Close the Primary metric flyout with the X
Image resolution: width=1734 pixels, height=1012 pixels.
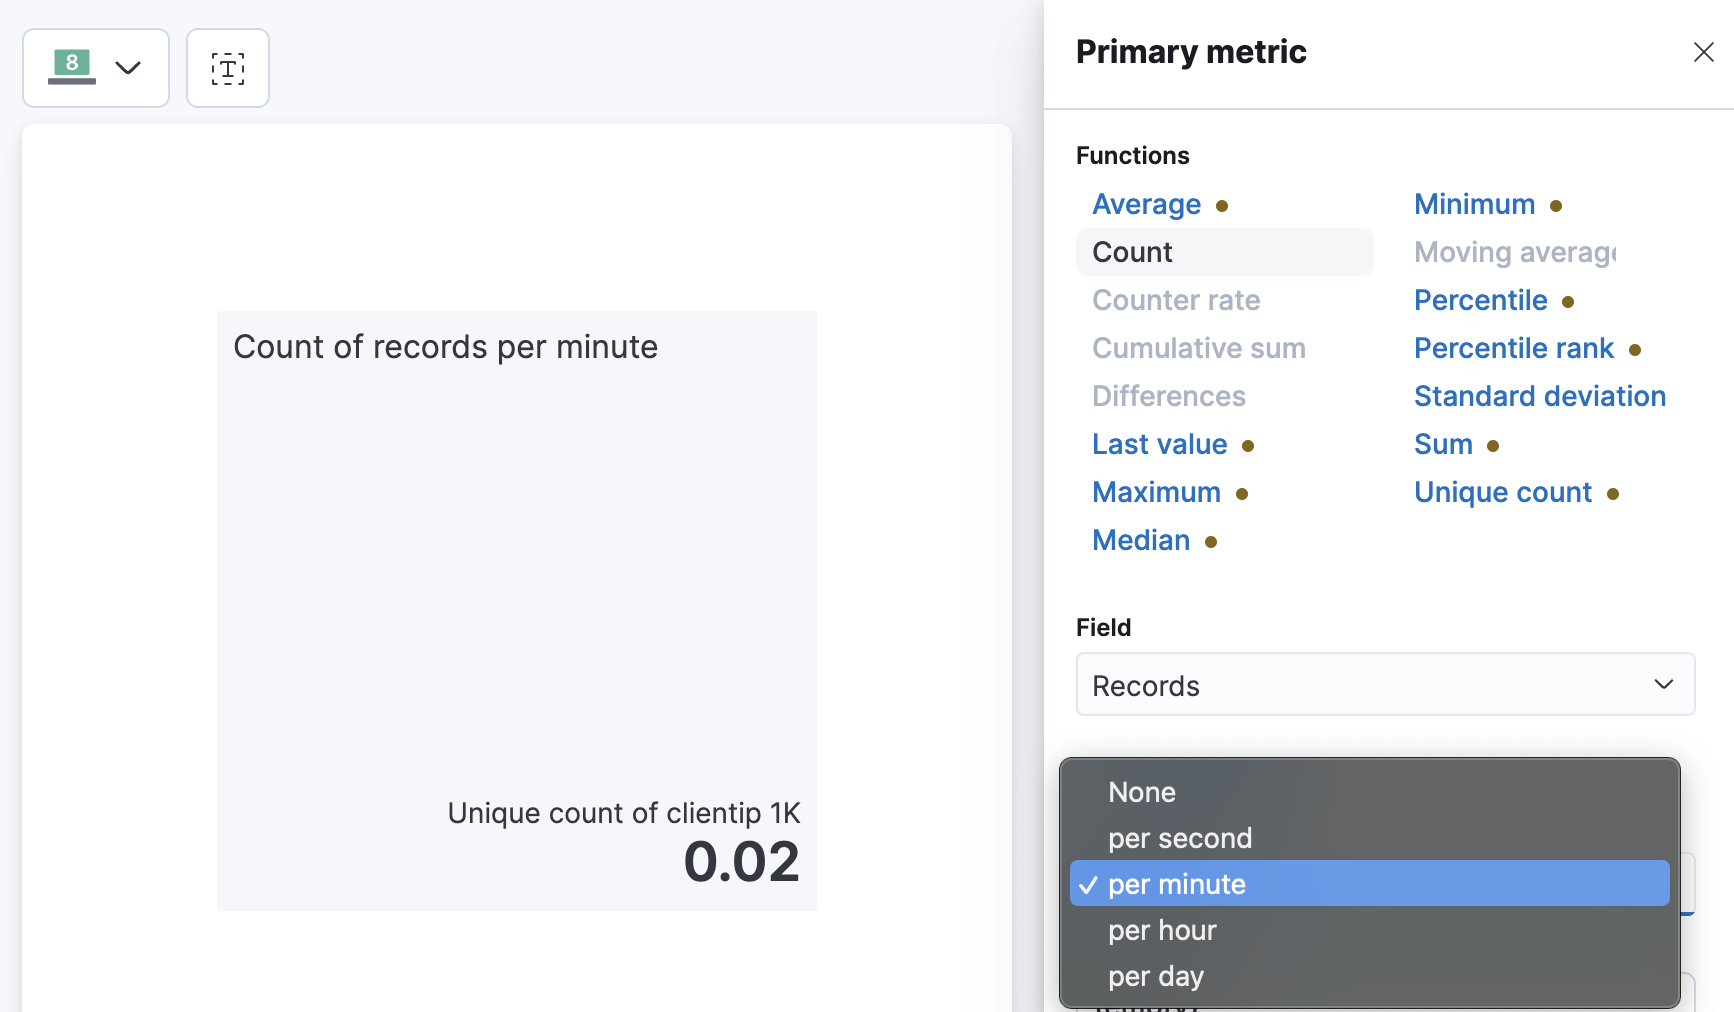(1703, 52)
